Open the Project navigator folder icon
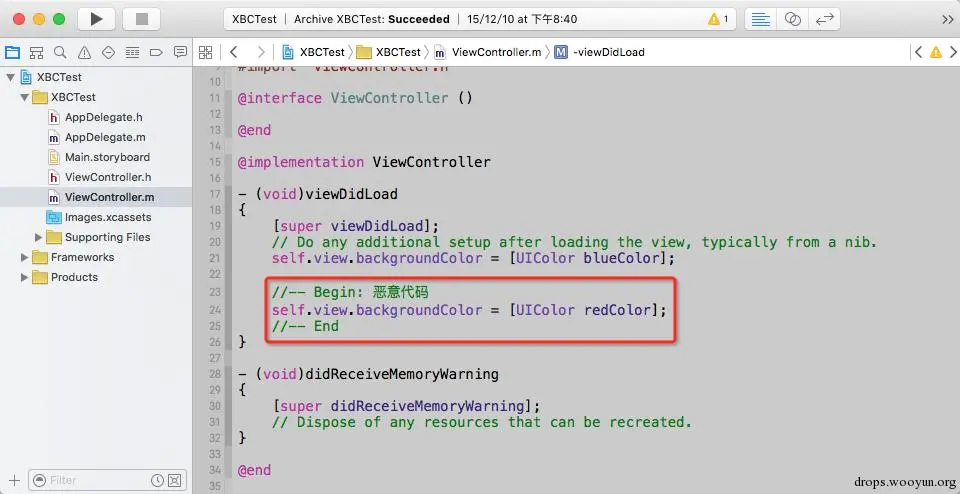 coord(12,52)
